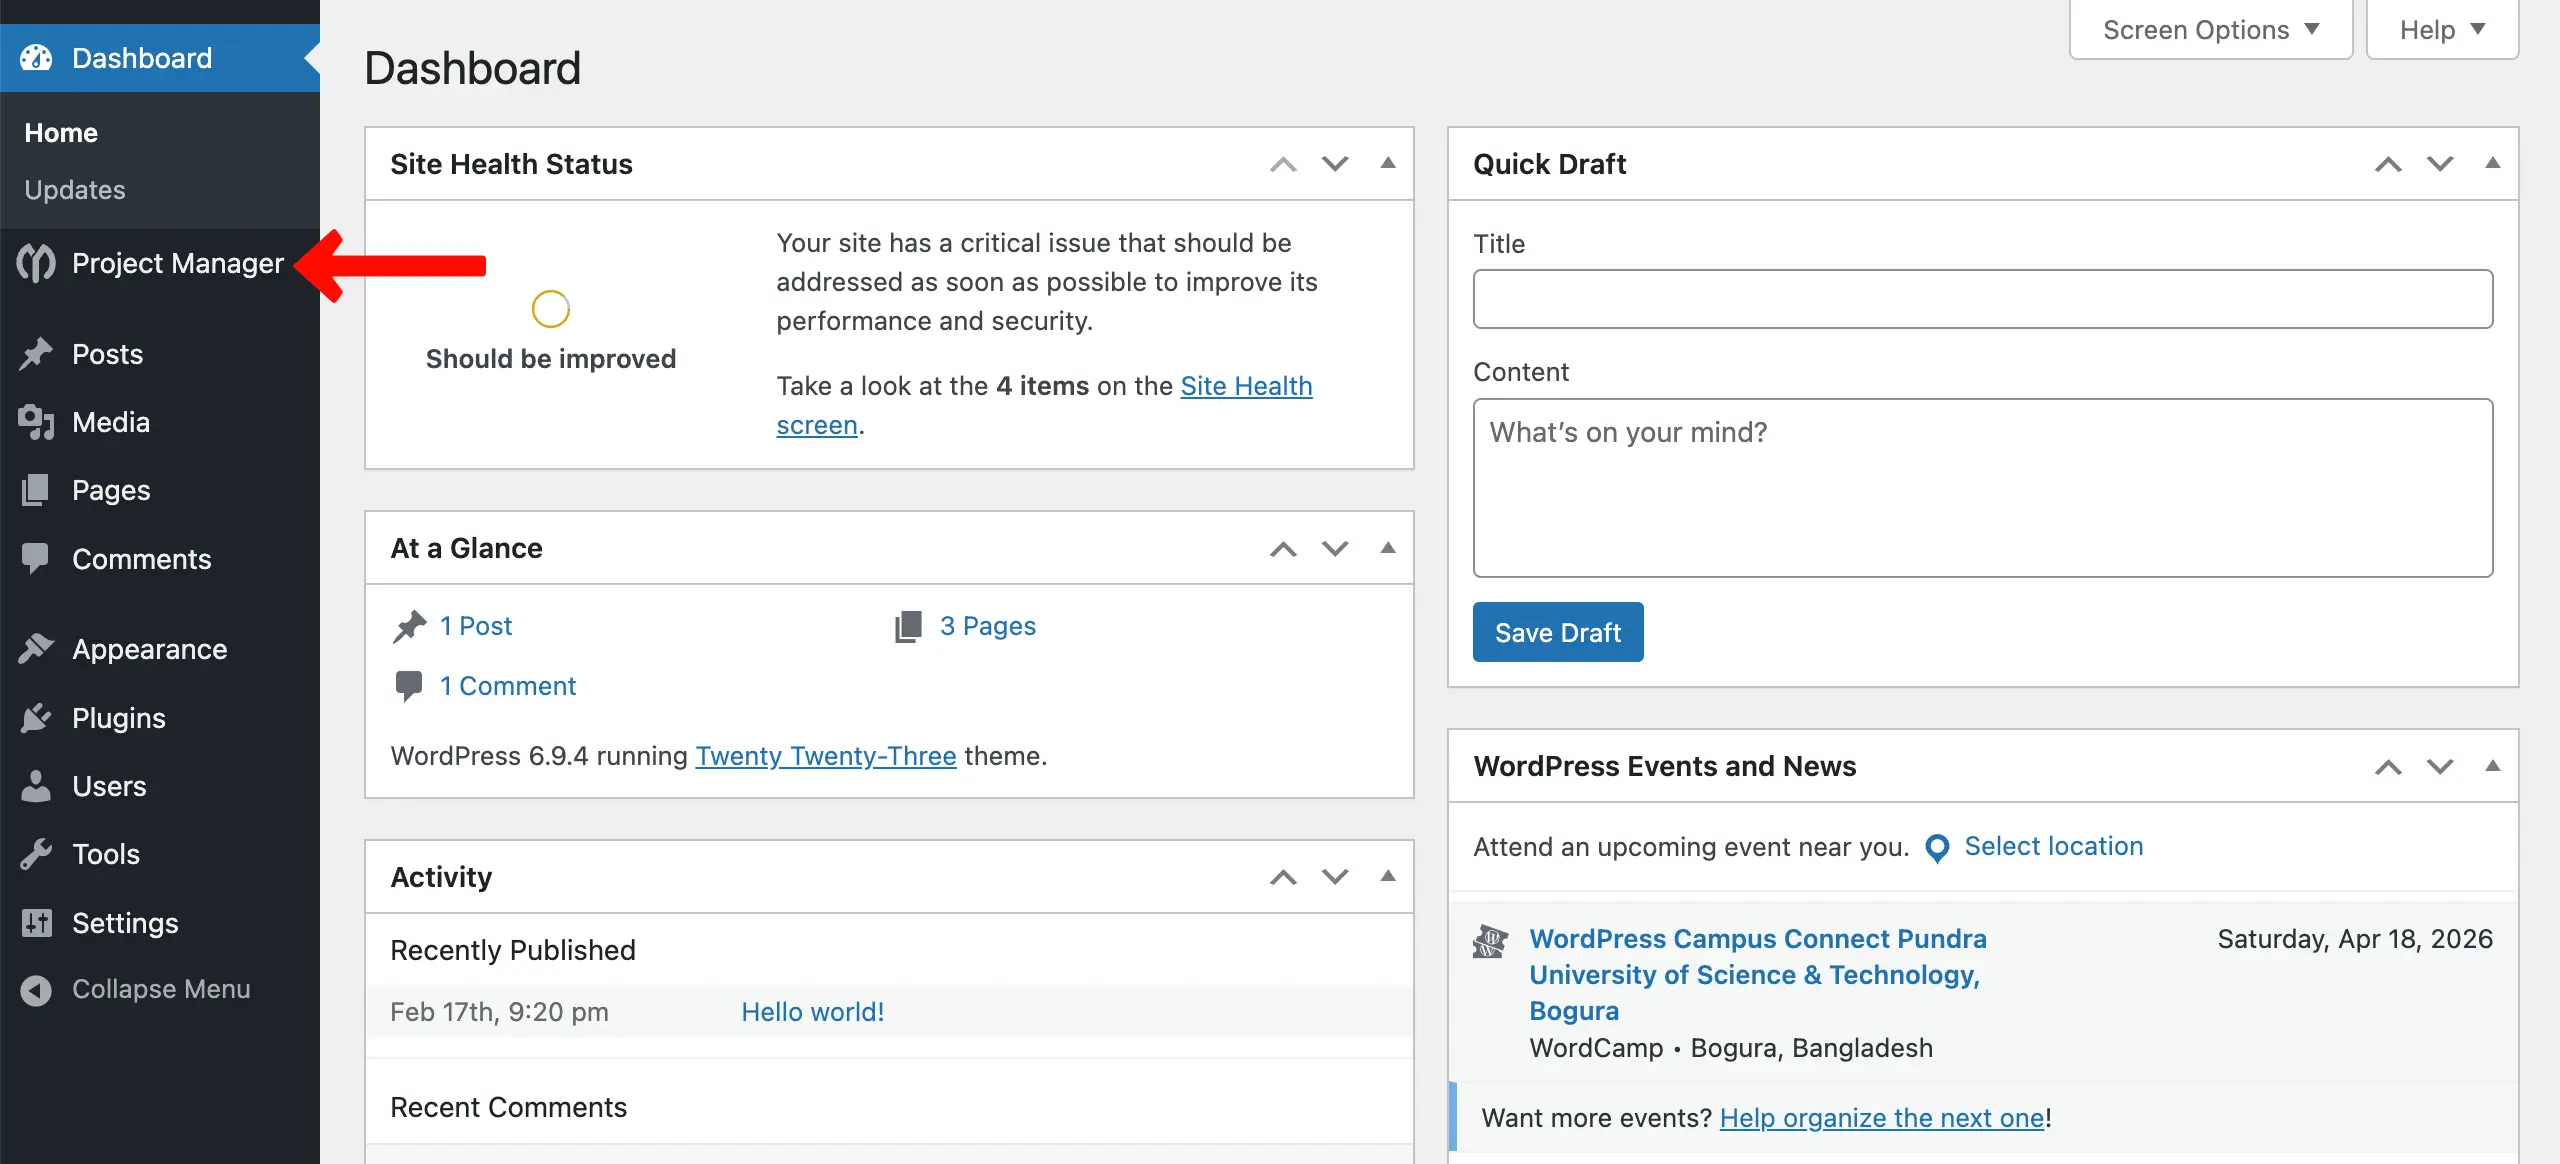Open the Screen Options dropdown
This screenshot has height=1164, width=2560.
pyautogui.click(x=2210, y=30)
